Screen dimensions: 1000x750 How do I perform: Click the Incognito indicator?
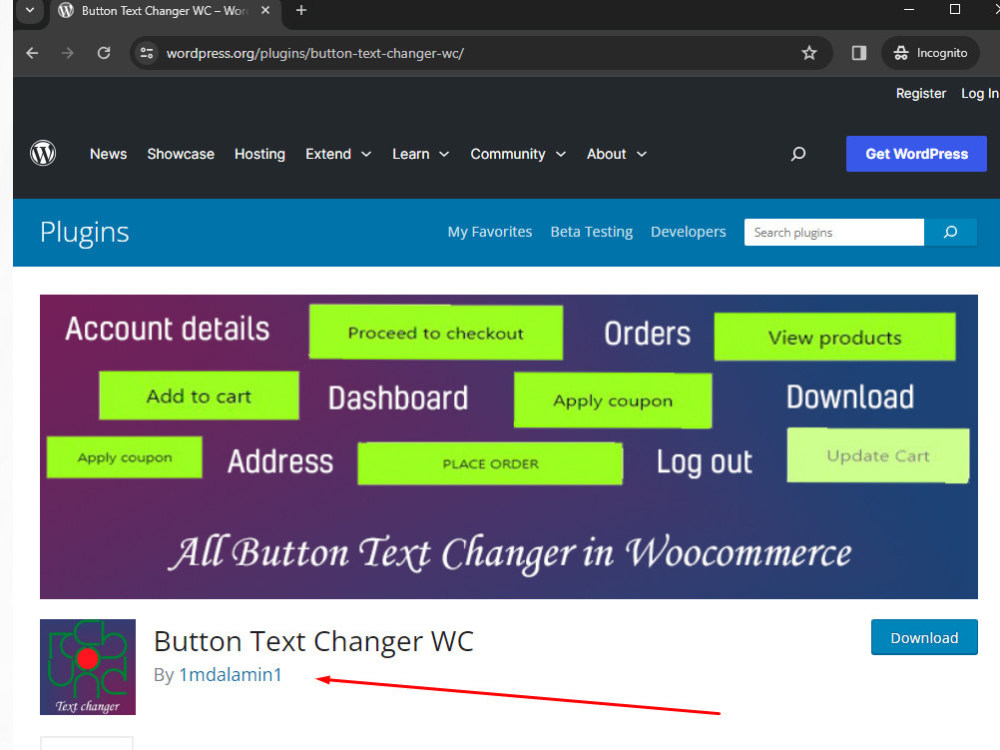pyautogui.click(x=930, y=53)
